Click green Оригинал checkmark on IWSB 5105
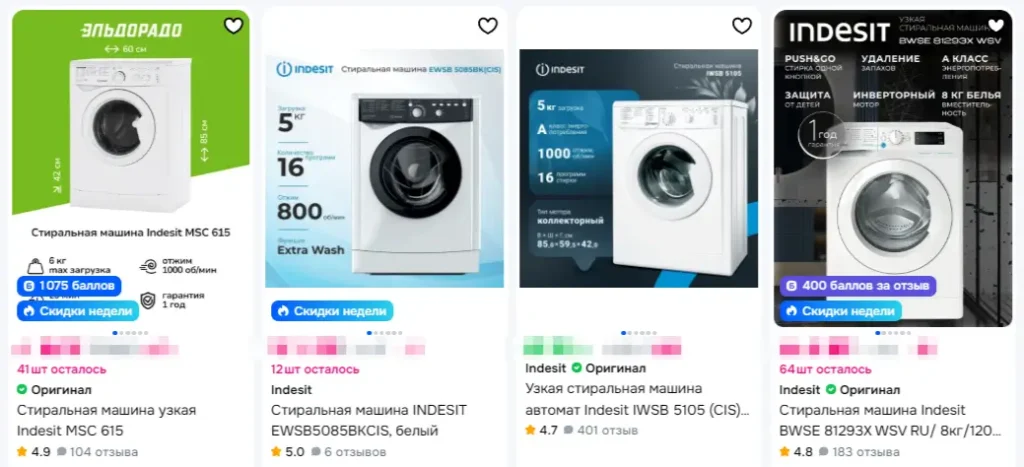The width and height of the screenshot is (1024, 467). coord(576,368)
